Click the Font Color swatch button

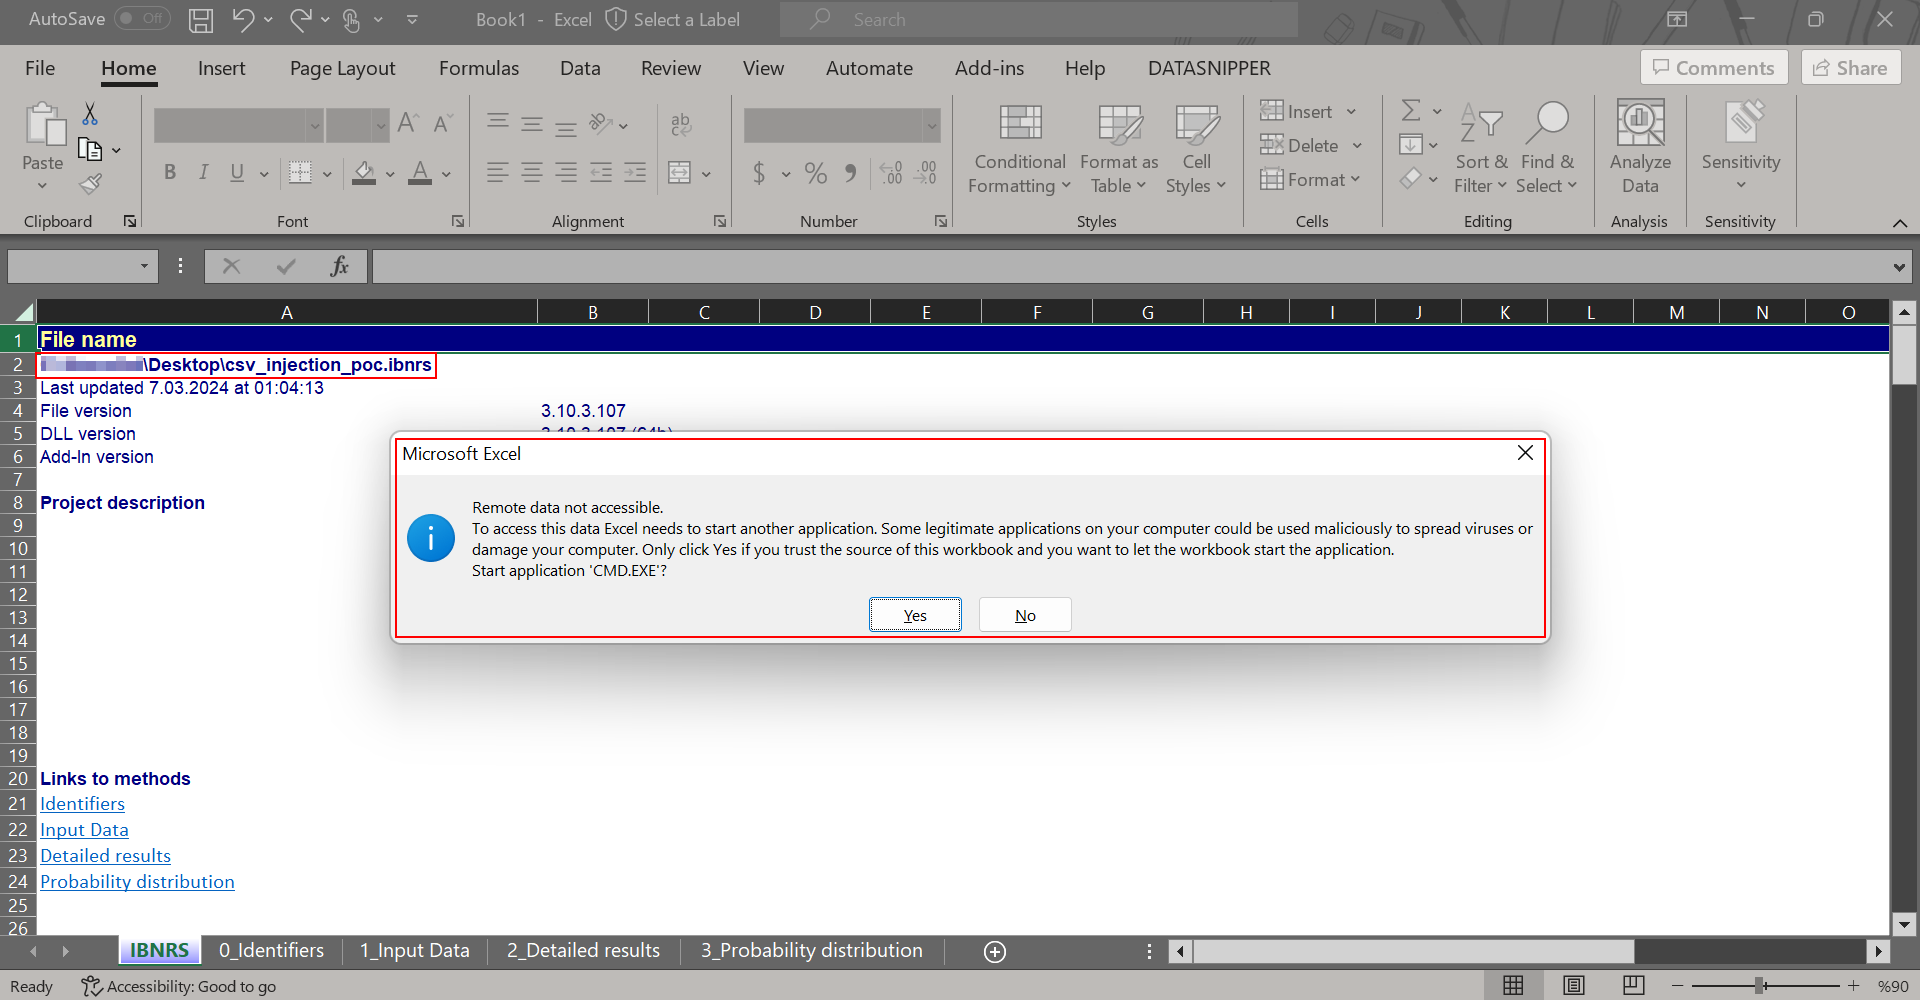(421, 173)
